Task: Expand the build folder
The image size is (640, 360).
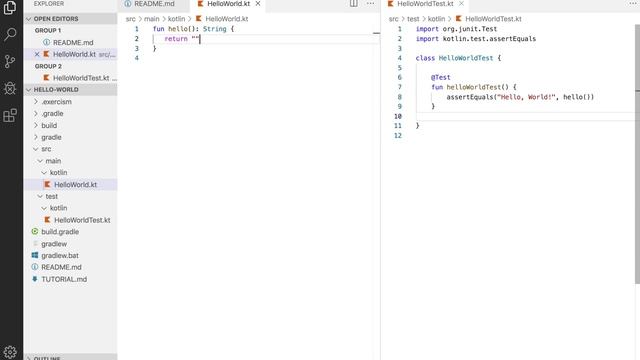Action: 49,125
